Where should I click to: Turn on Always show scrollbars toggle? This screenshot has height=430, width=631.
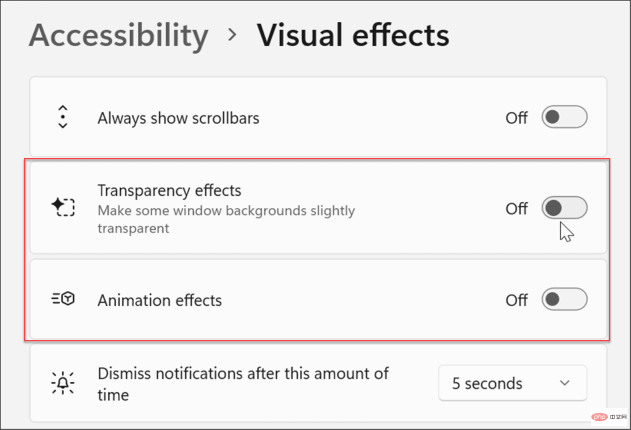pyautogui.click(x=564, y=117)
